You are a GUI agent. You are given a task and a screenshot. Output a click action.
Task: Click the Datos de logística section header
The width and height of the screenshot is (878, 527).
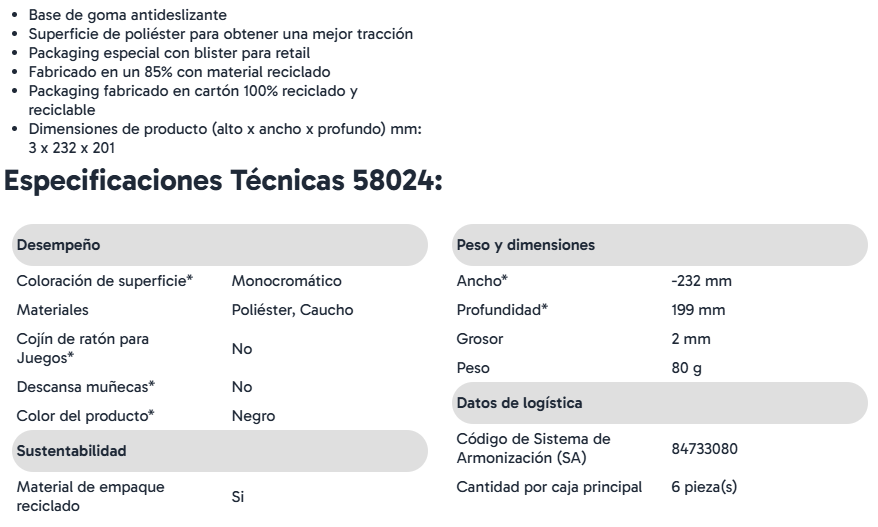660,403
